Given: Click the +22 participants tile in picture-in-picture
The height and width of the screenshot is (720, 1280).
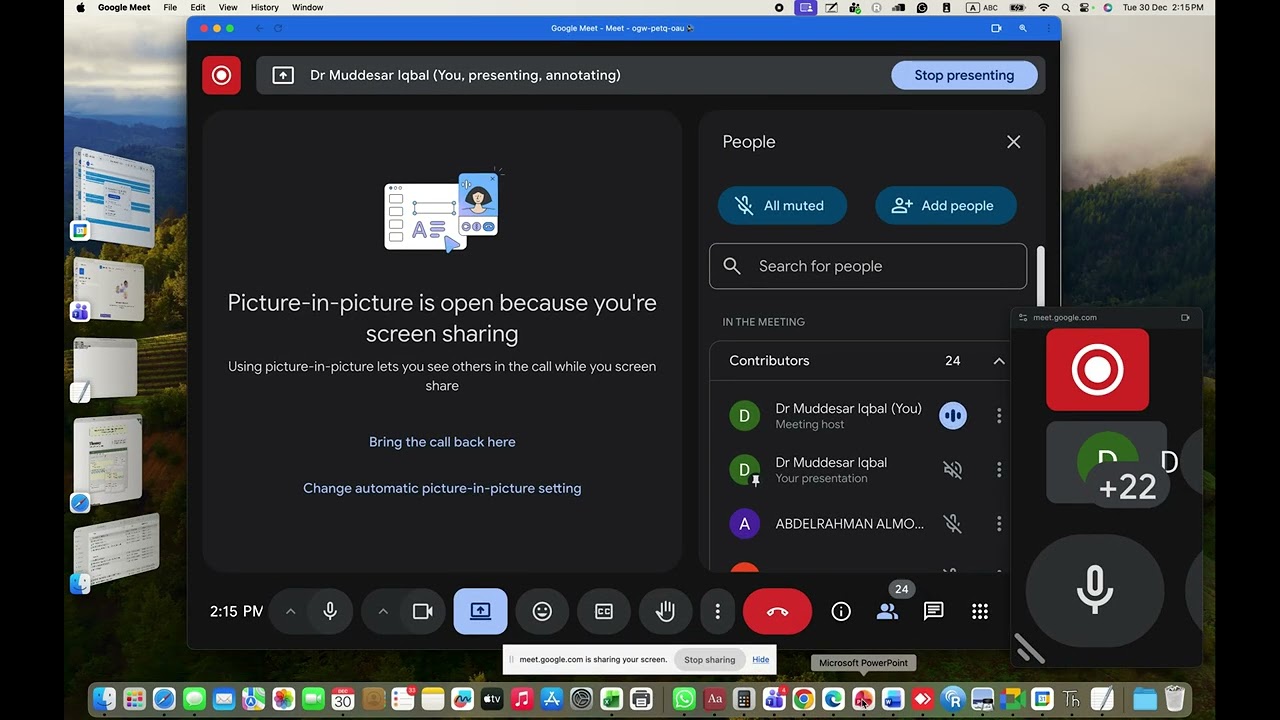Looking at the screenshot, I should [1127, 487].
